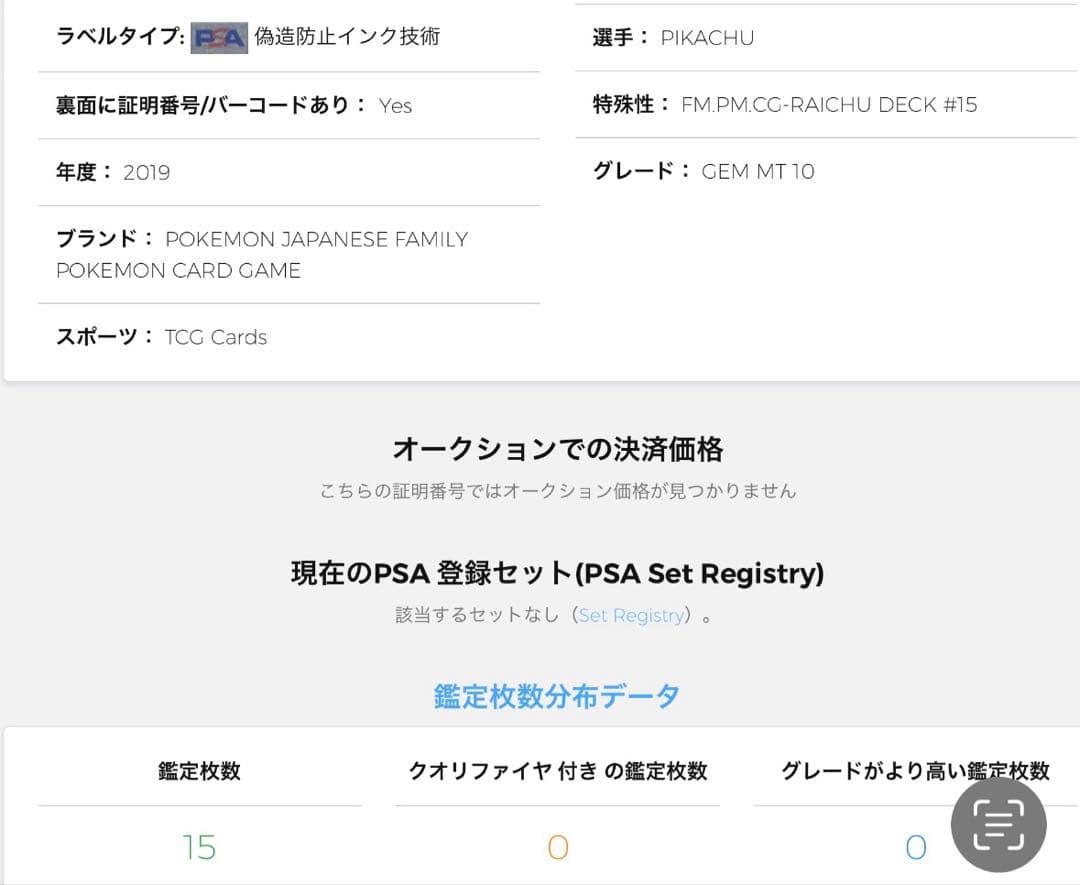Screen dimensions: 1080x885
Task: Click the Yes barcode value
Action: click(395, 106)
